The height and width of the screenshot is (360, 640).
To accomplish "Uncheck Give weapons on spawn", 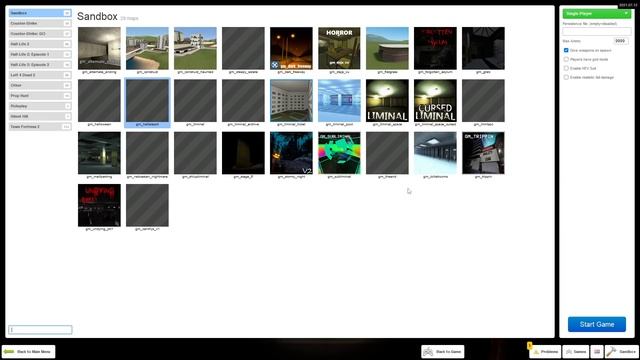I will [566, 50].
